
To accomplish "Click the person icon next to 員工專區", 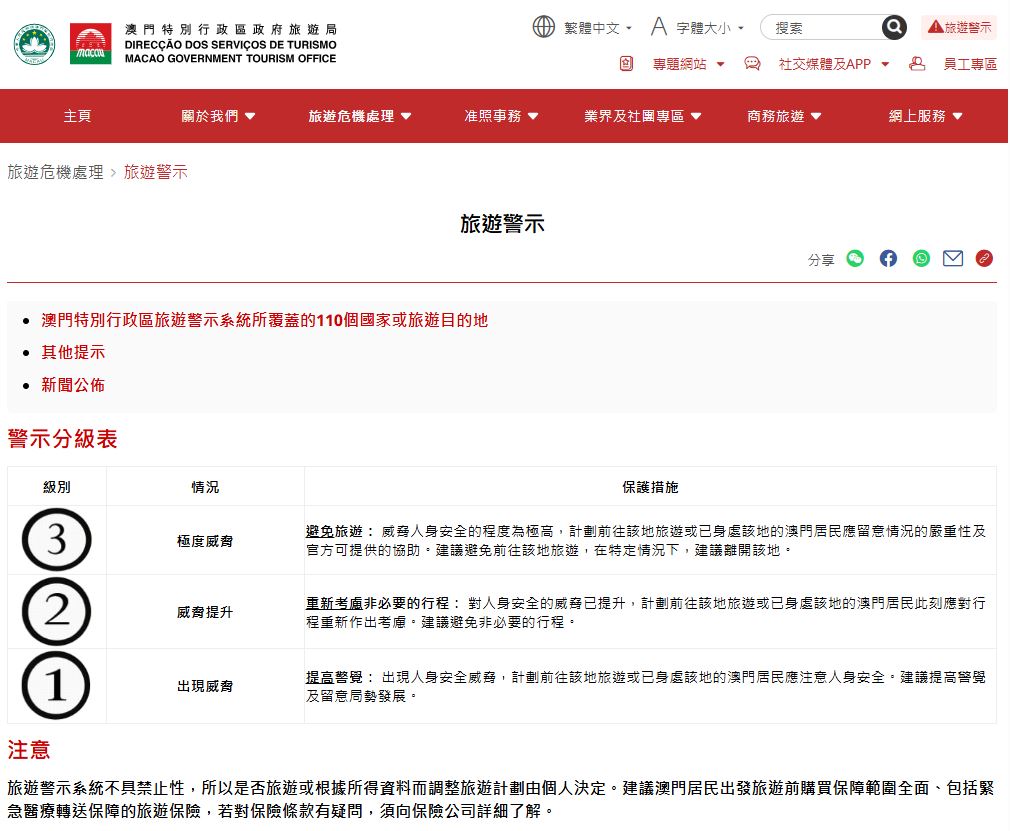I will pyautogui.click(x=918, y=63).
